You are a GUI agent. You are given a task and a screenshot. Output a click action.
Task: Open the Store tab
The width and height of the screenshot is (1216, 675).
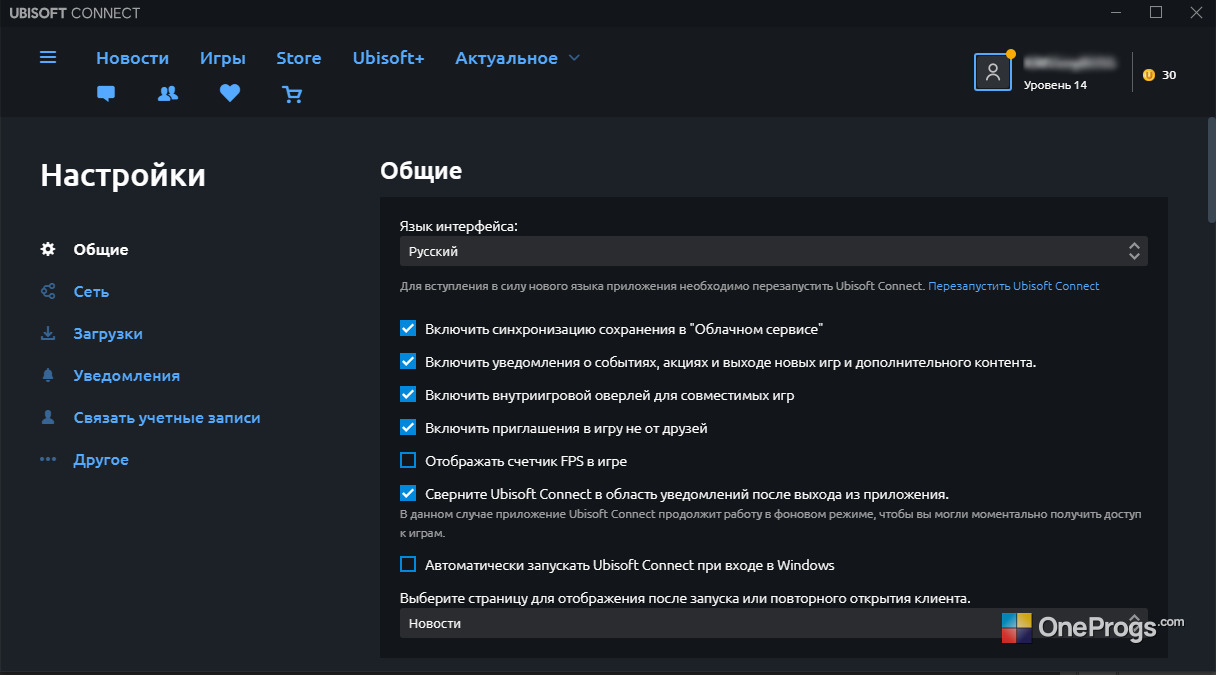(299, 58)
